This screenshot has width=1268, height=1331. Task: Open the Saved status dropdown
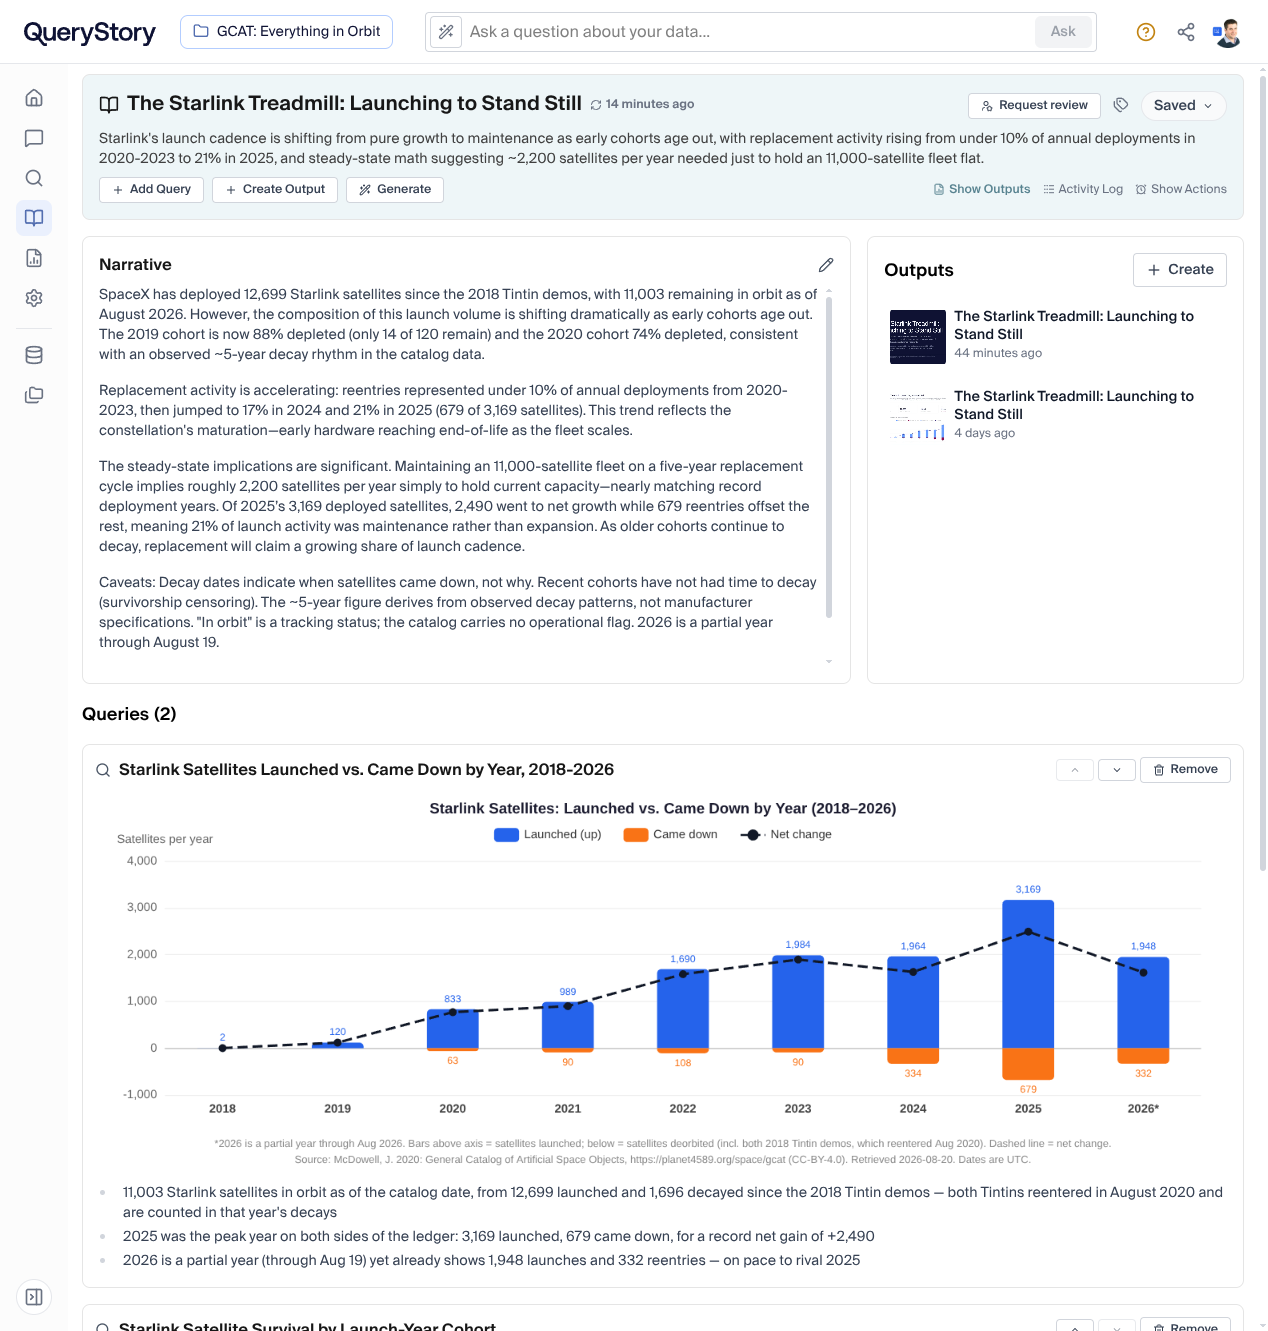click(1183, 106)
